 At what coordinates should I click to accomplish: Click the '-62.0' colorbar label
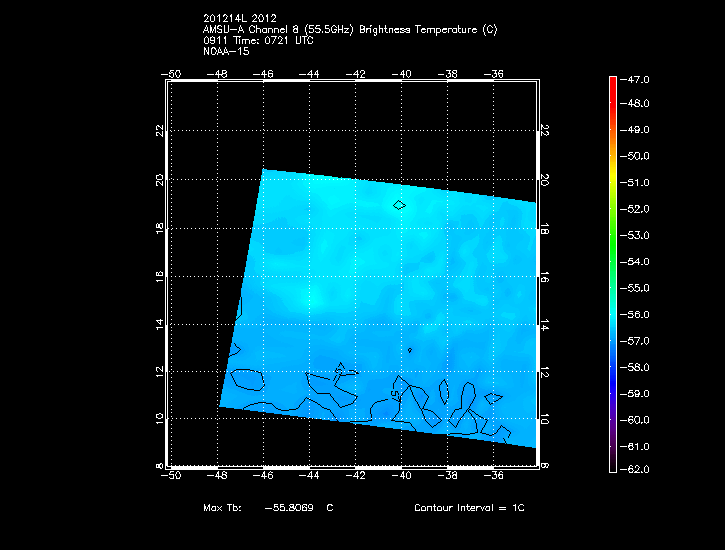(634, 469)
